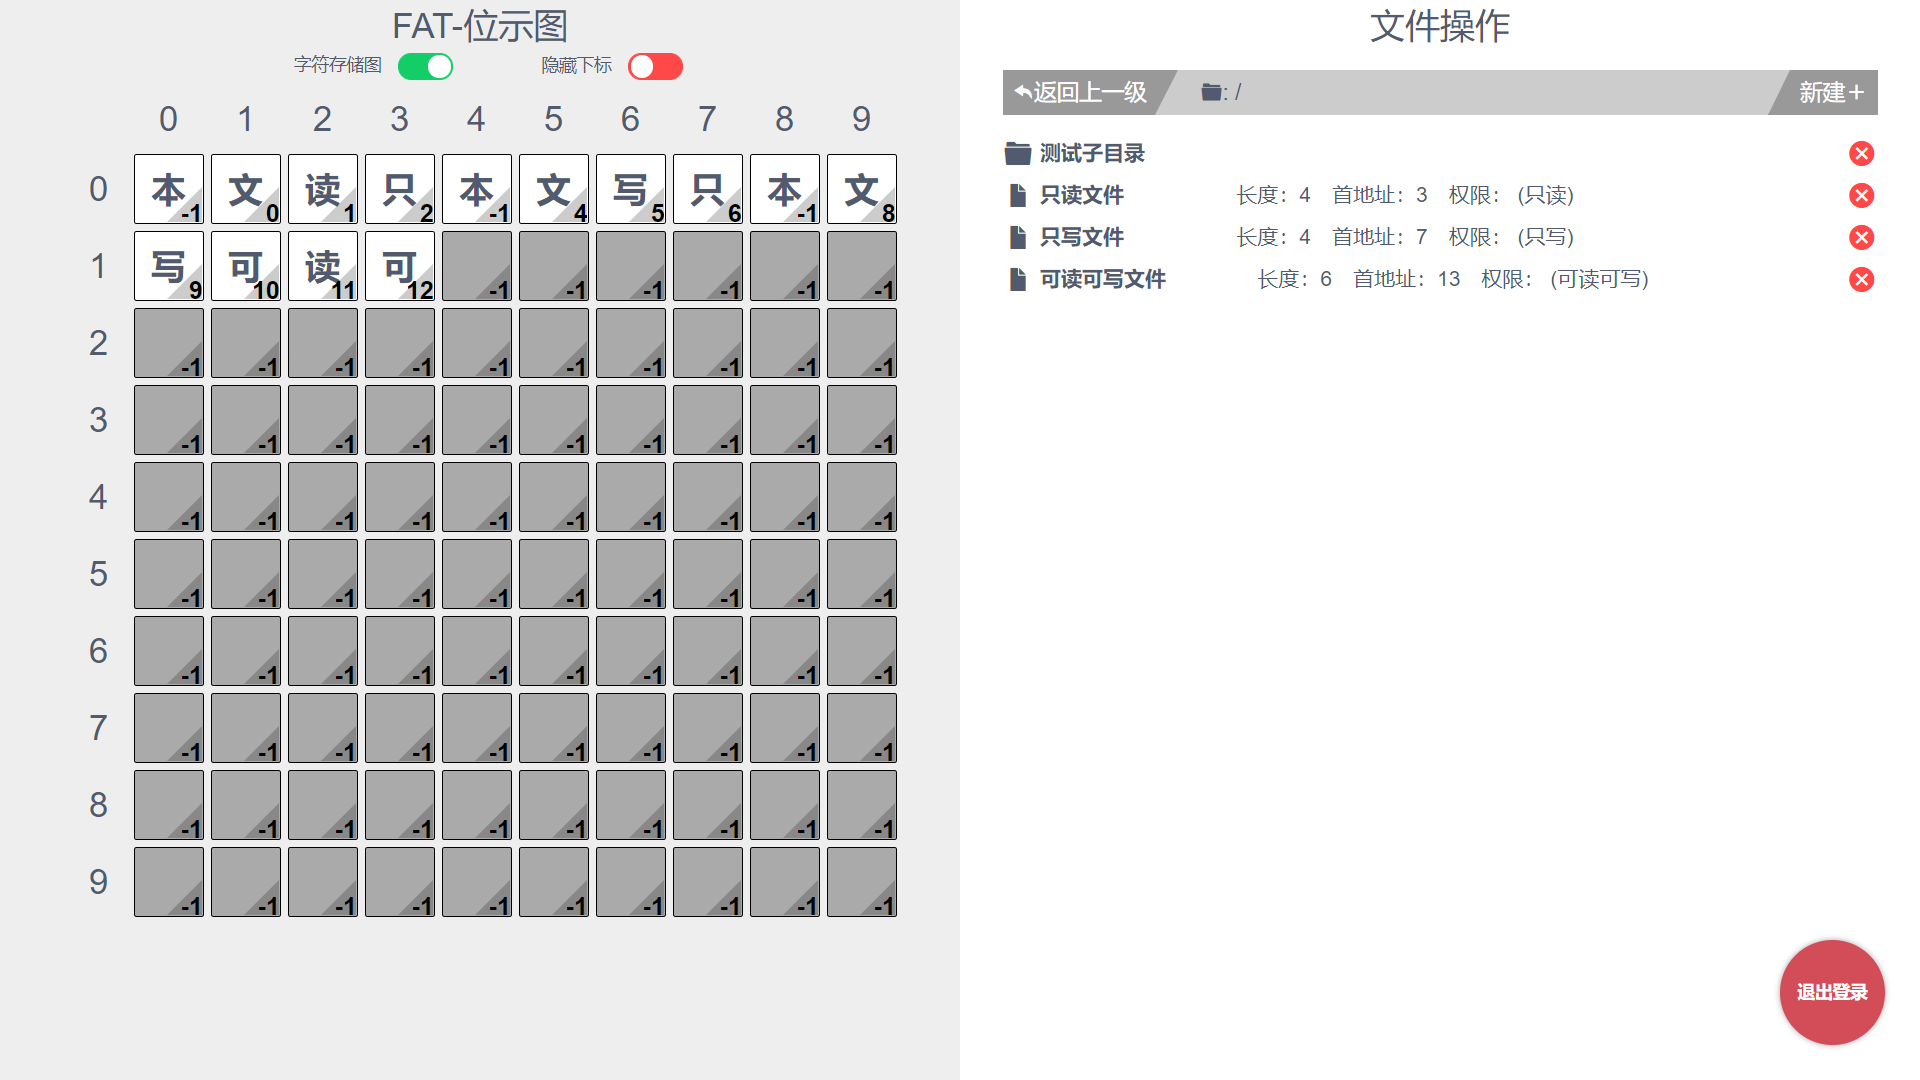
Task: Open the 测试子目录 directory
Action: [1091, 153]
